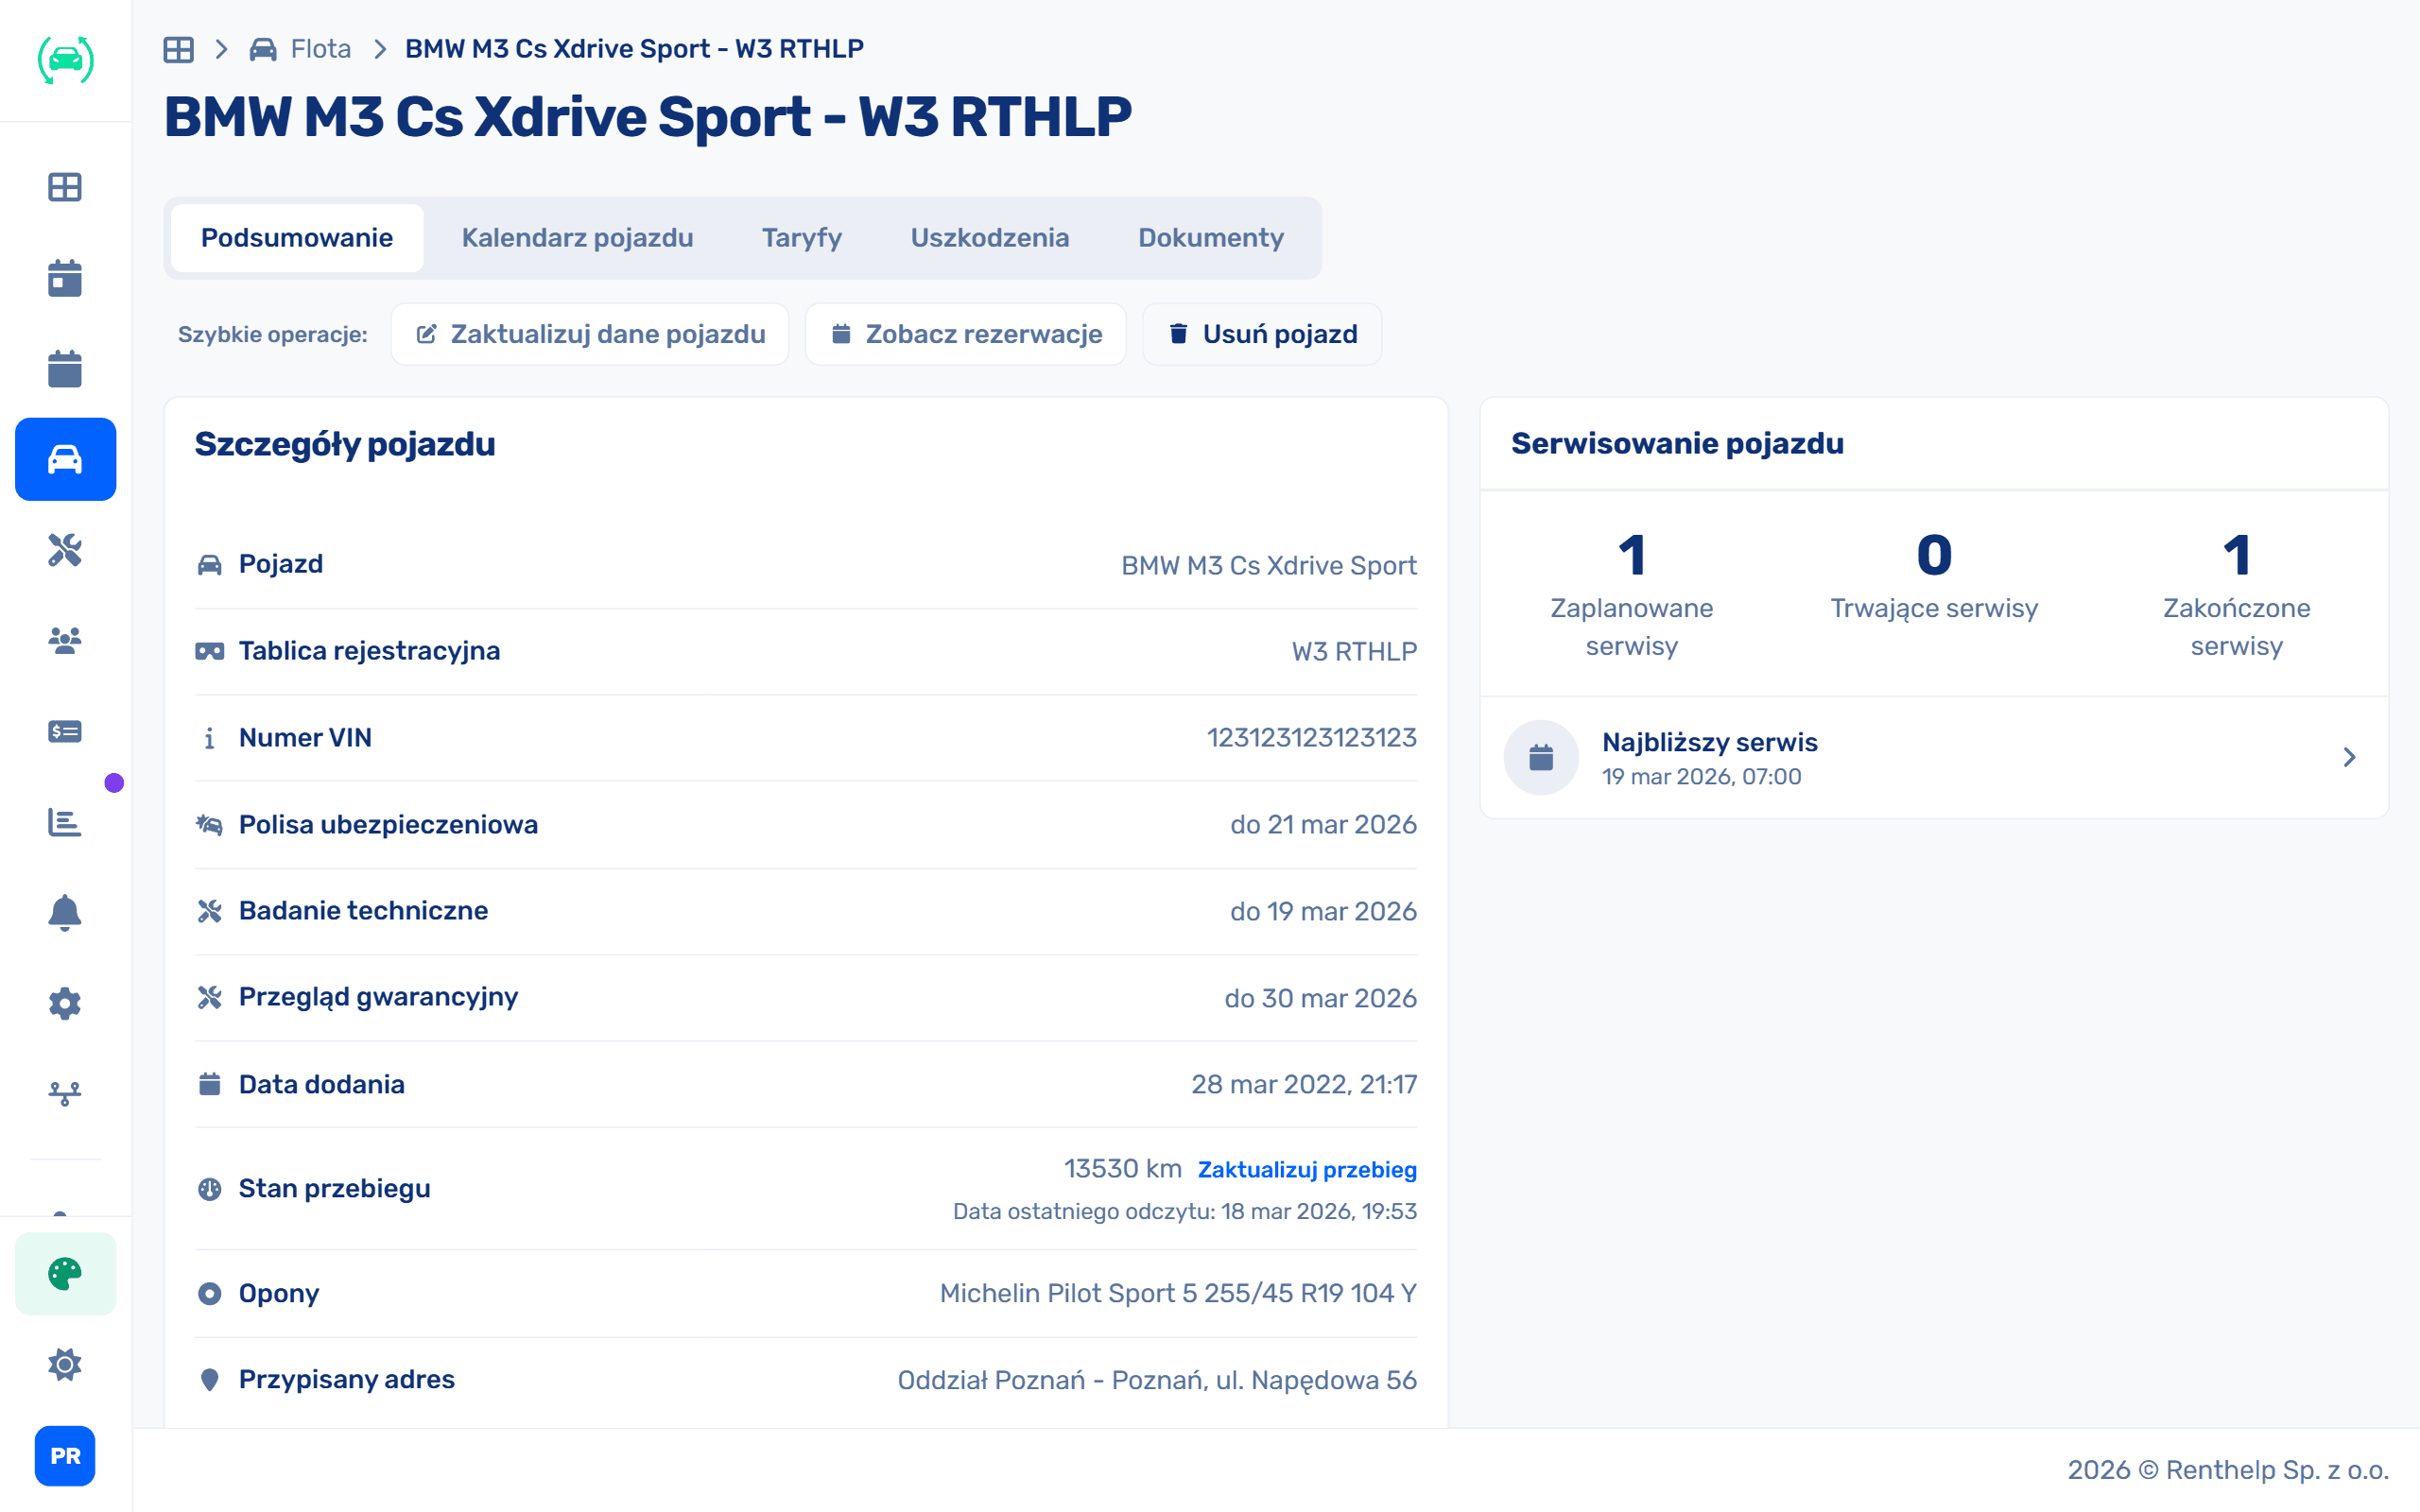Click the Trwające serwisy count

pyautogui.click(x=1934, y=555)
